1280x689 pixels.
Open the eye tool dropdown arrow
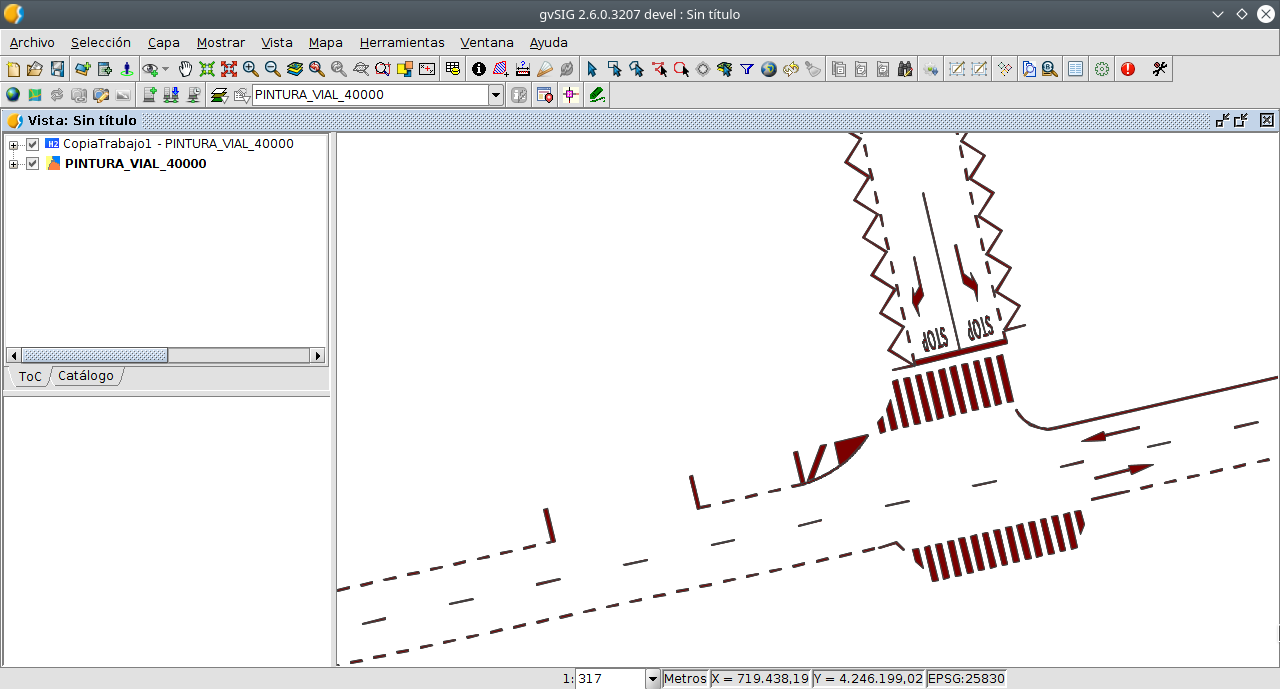pos(166,69)
